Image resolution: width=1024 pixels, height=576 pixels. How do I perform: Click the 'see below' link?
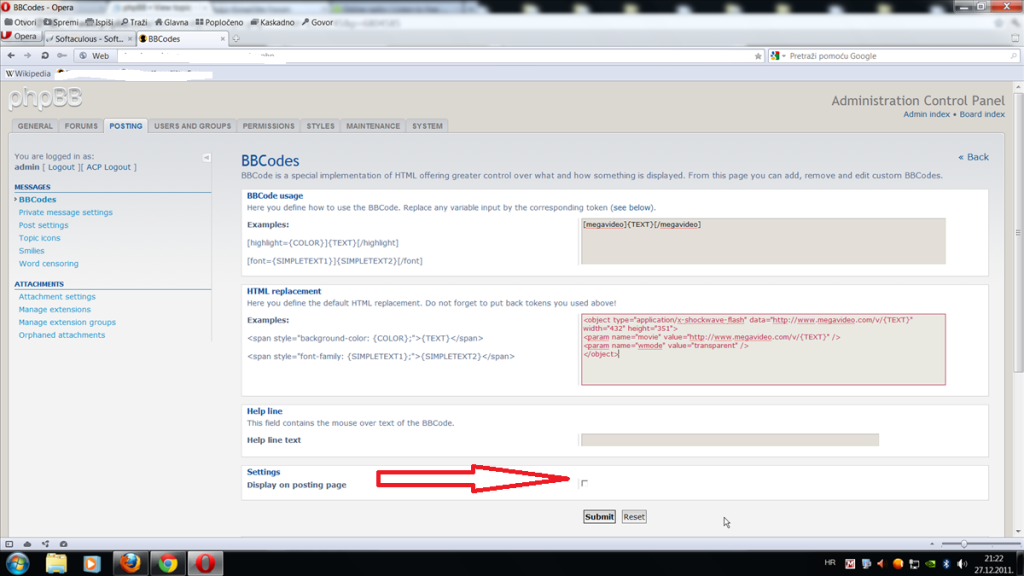(x=632, y=208)
